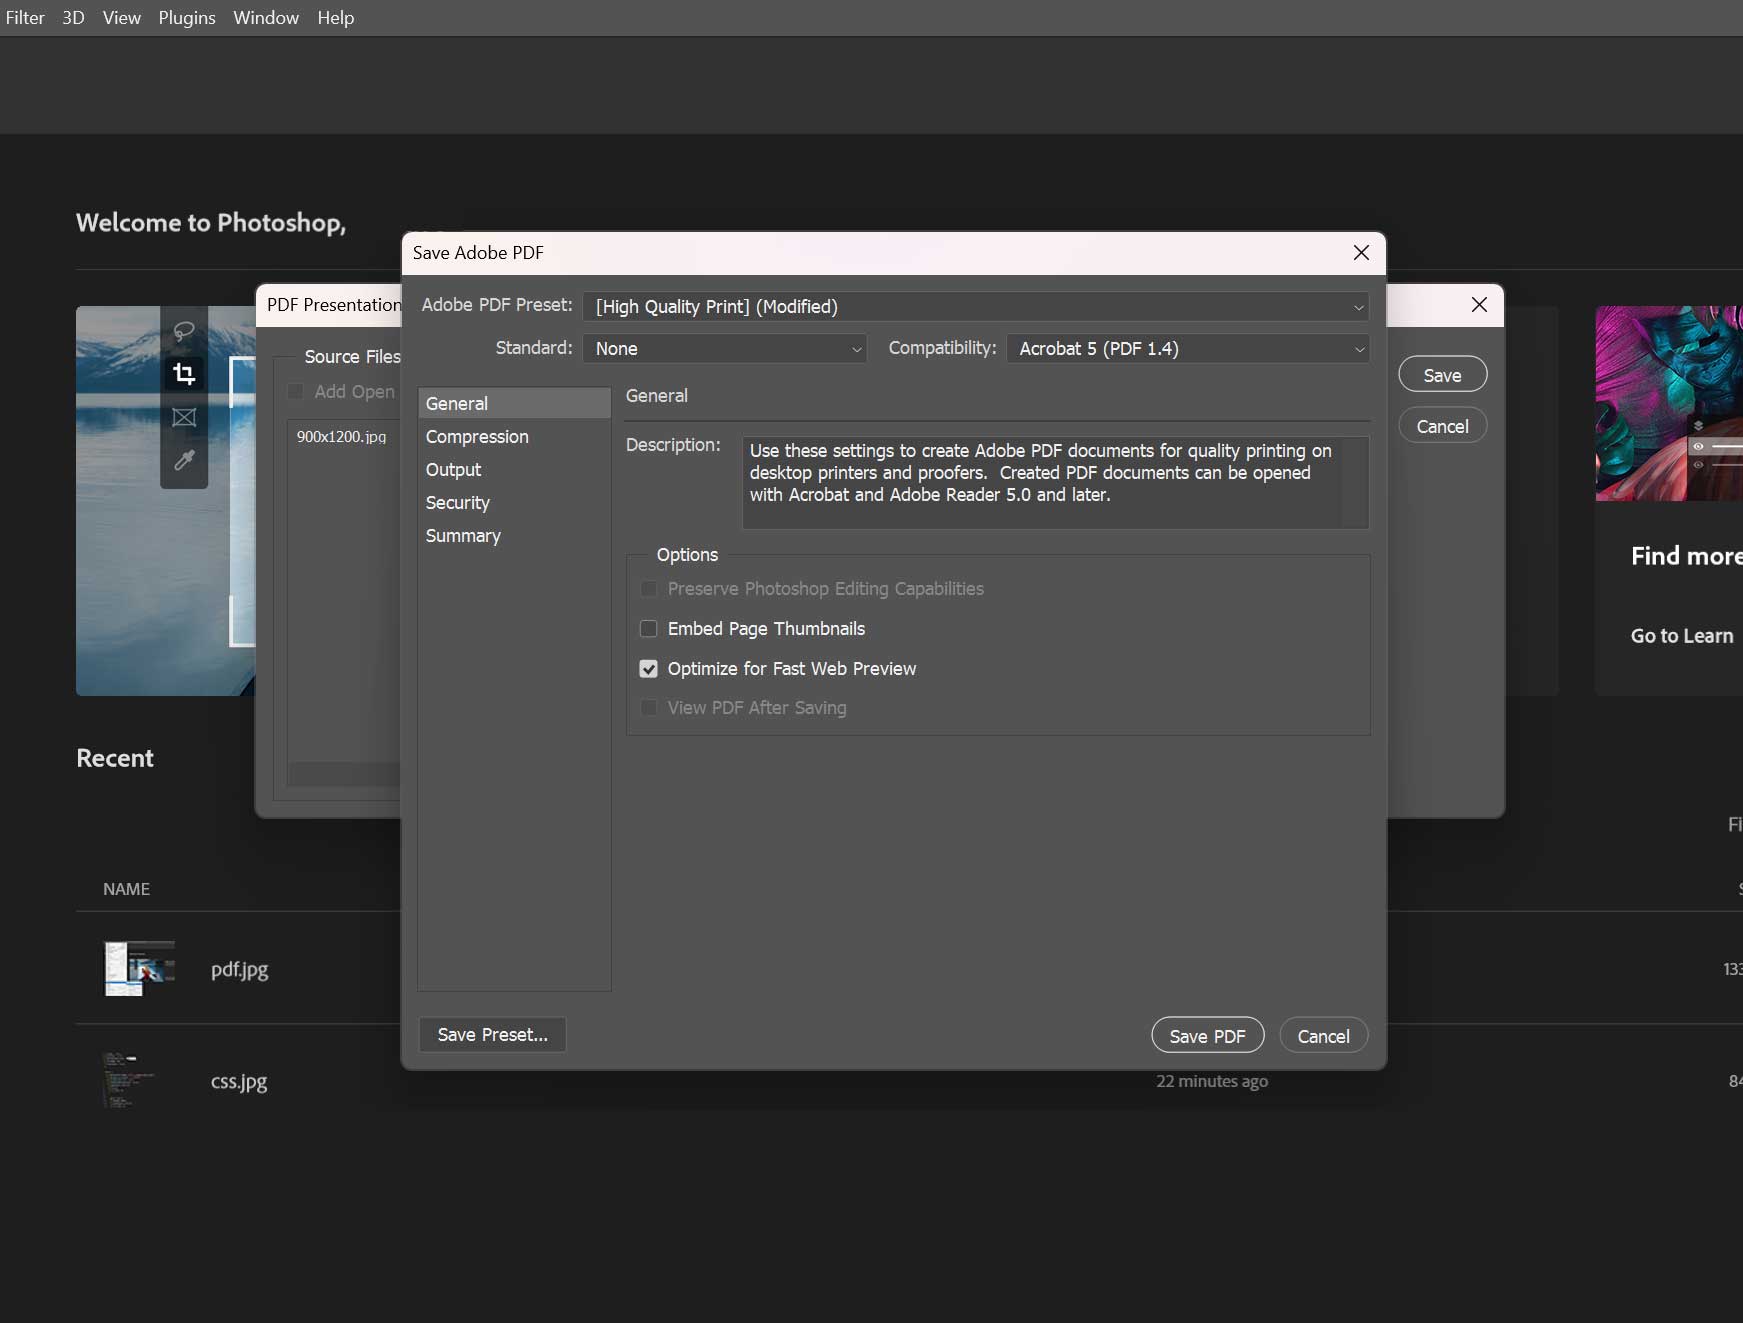Toggle Add Open Files checkbox in PDF Presentation
The width and height of the screenshot is (1743, 1323).
coord(296,392)
